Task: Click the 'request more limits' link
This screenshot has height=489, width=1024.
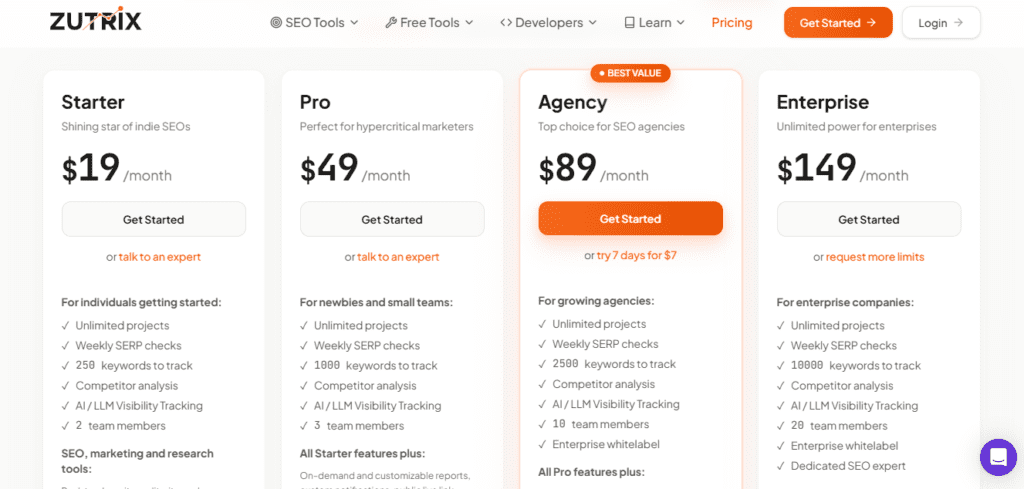Action: pos(875,257)
